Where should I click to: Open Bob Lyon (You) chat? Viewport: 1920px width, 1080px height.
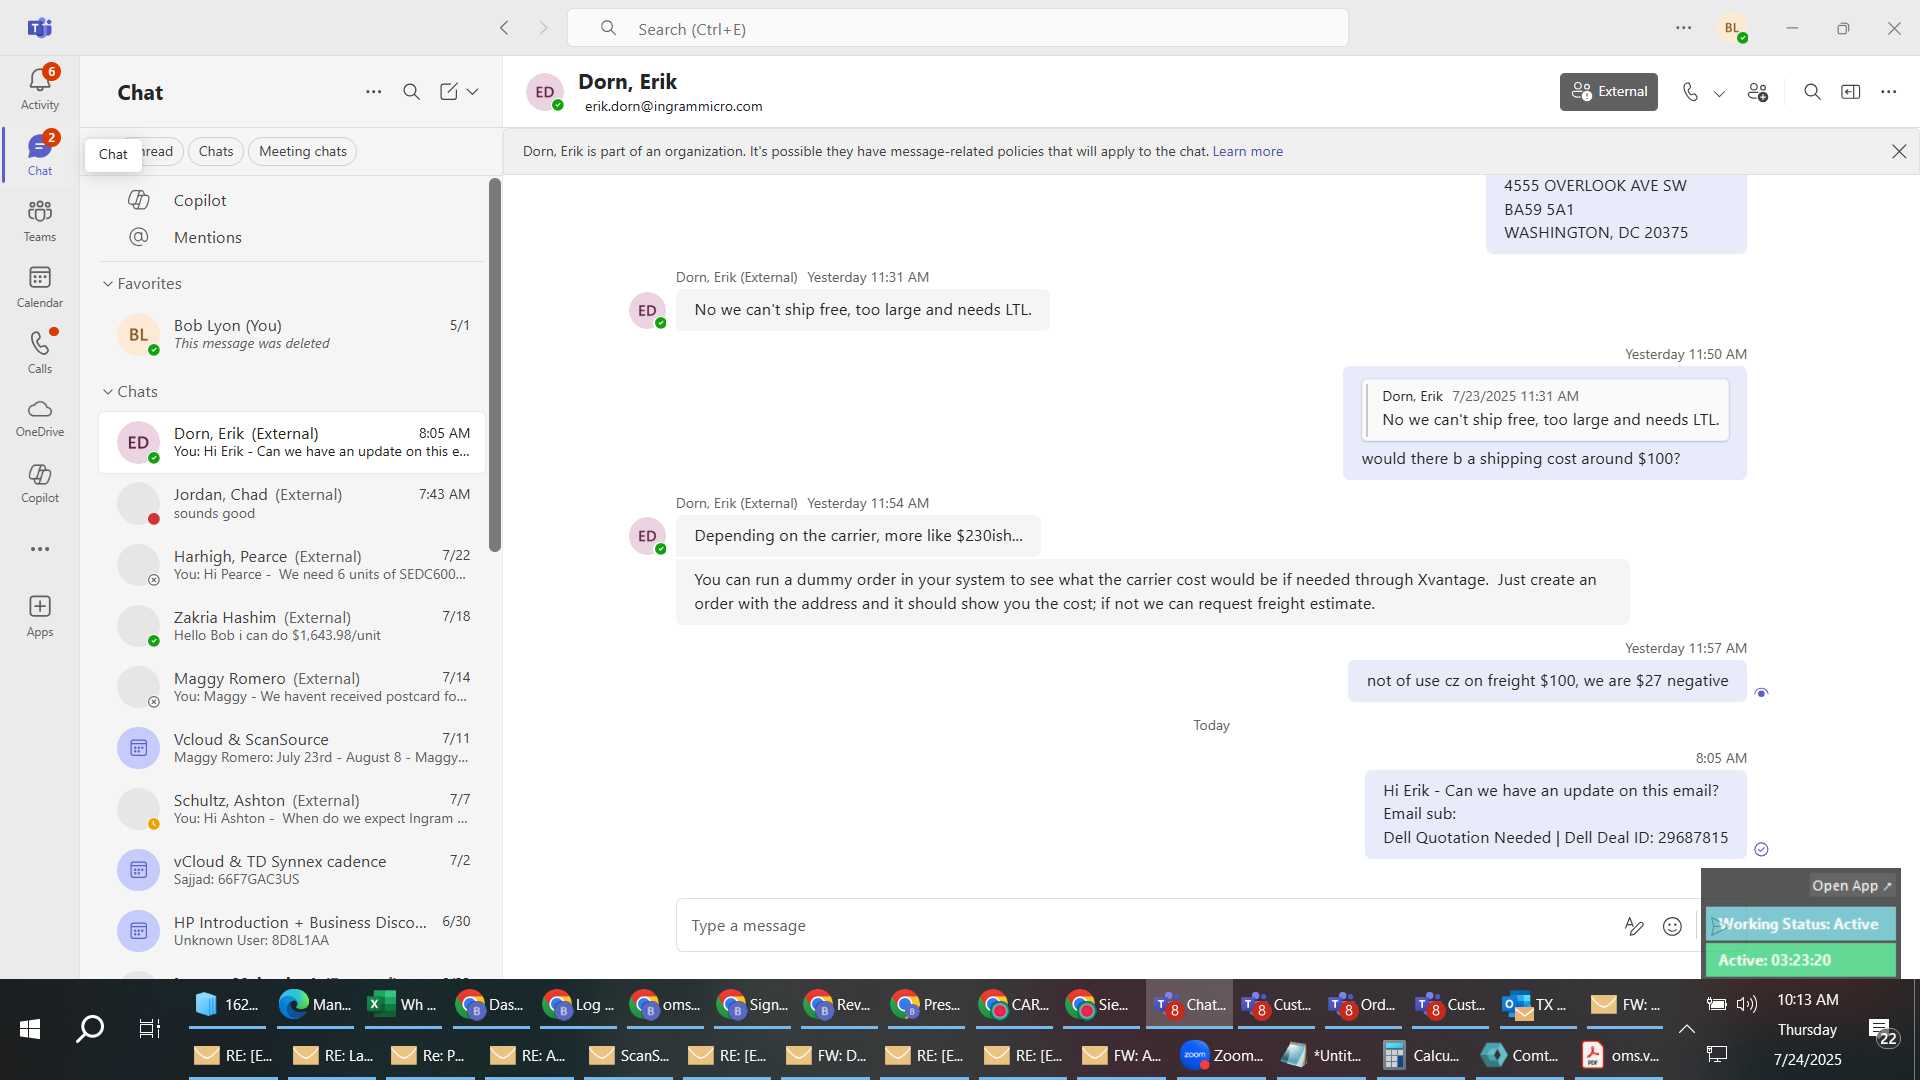[291, 334]
